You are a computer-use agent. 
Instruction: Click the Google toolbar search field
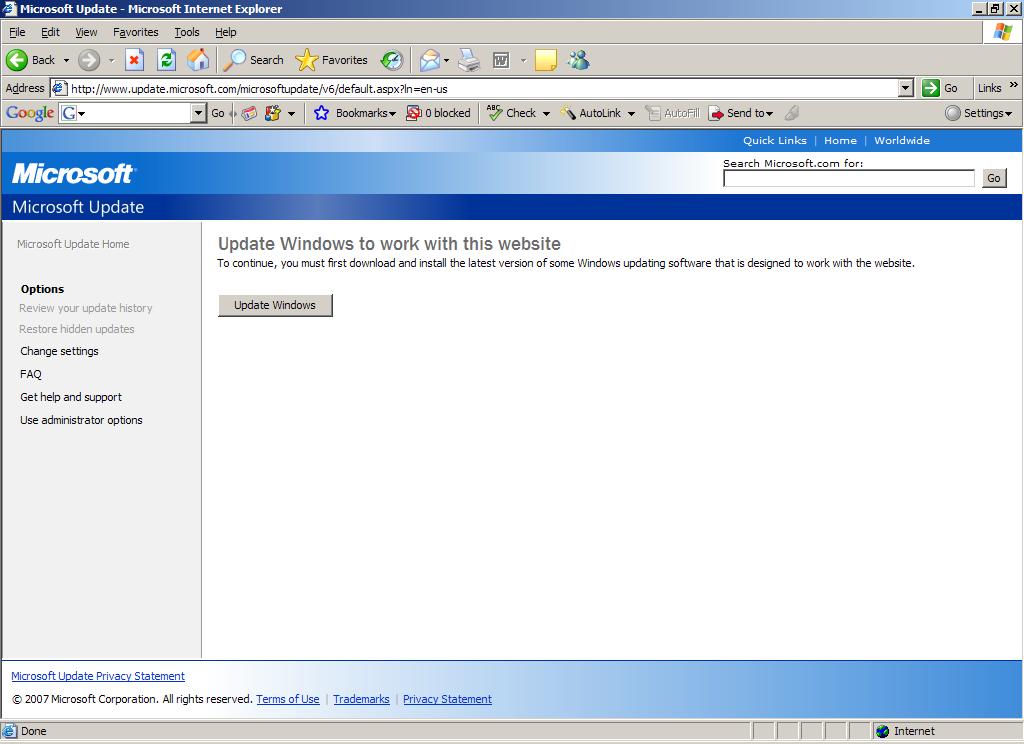click(x=133, y=113)
